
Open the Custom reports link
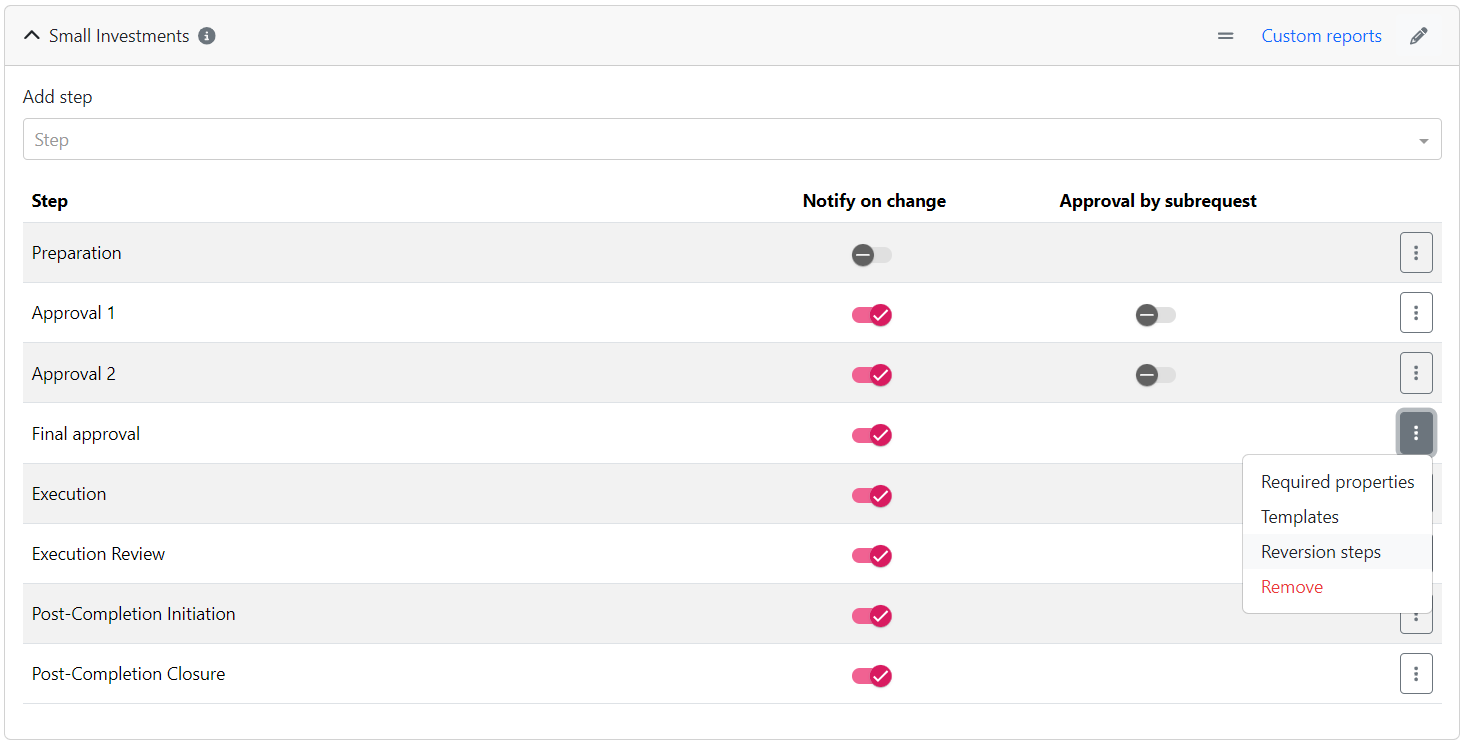click(x=1321, y=36)
